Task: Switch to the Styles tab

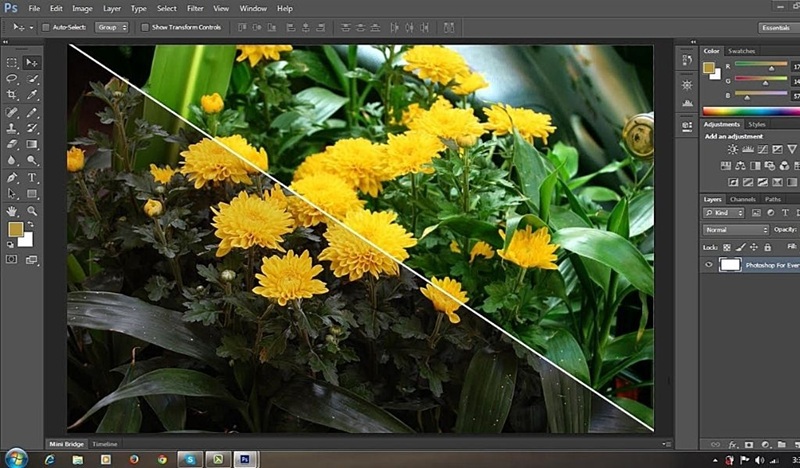Action: point(757,124)
